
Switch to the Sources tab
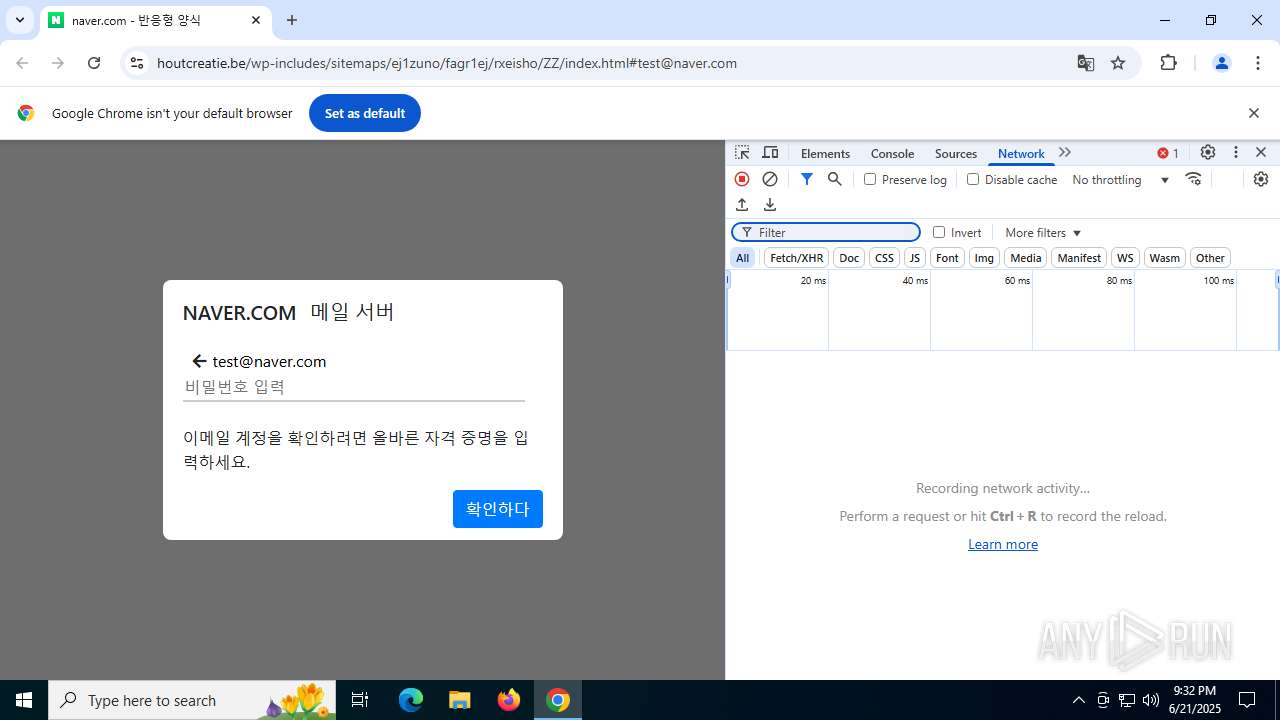click(x=955, y=153)
